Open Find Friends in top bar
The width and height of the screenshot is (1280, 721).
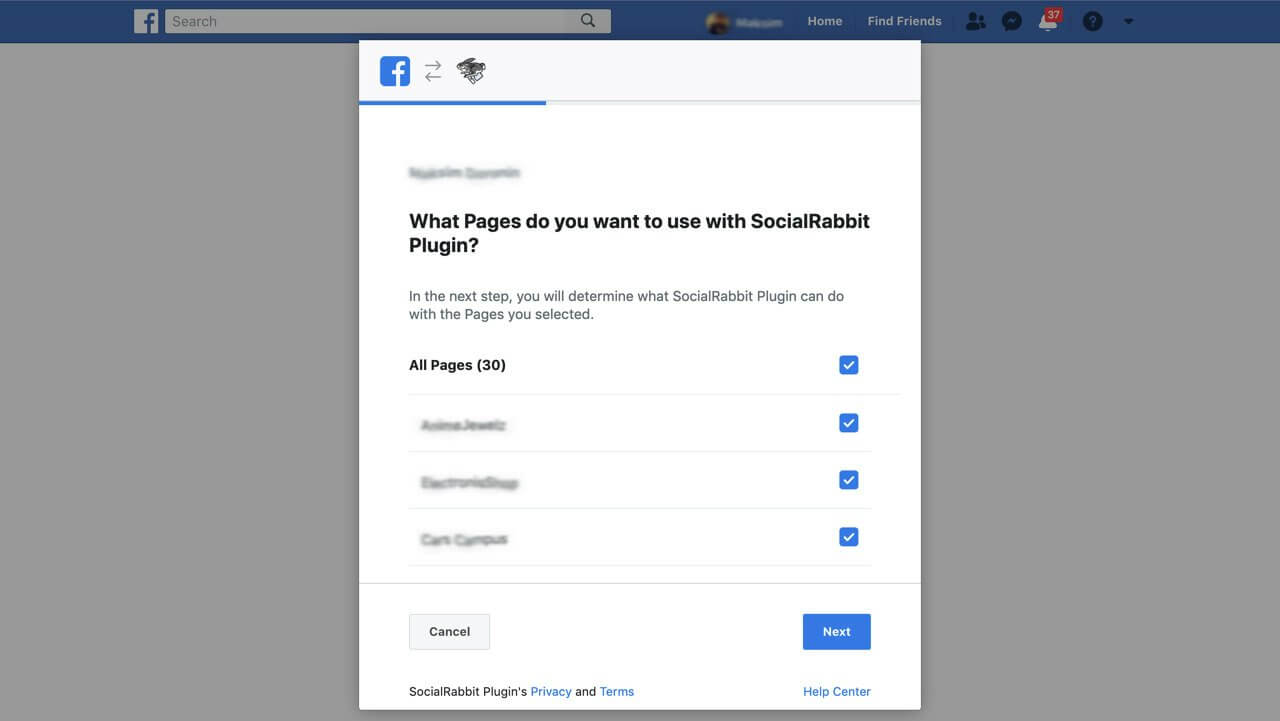904,21
